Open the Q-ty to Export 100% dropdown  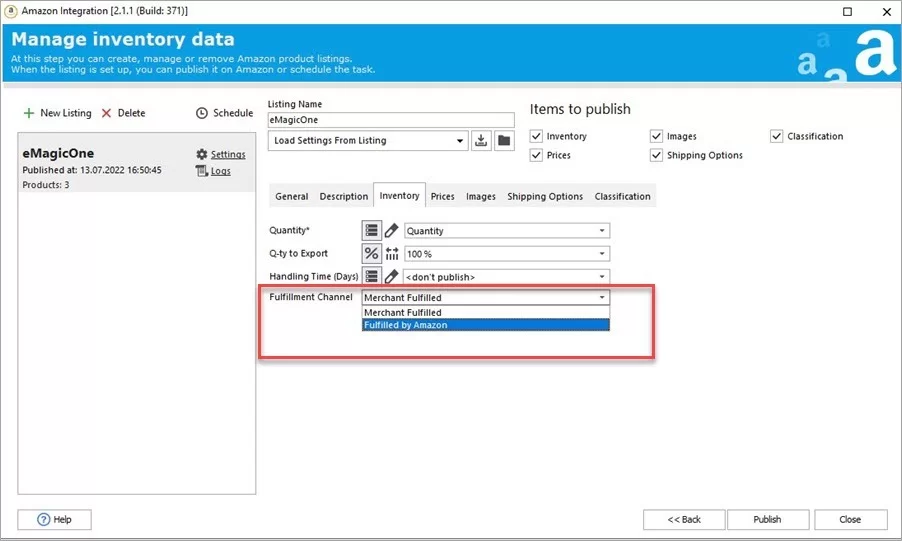tap(602, 254)
